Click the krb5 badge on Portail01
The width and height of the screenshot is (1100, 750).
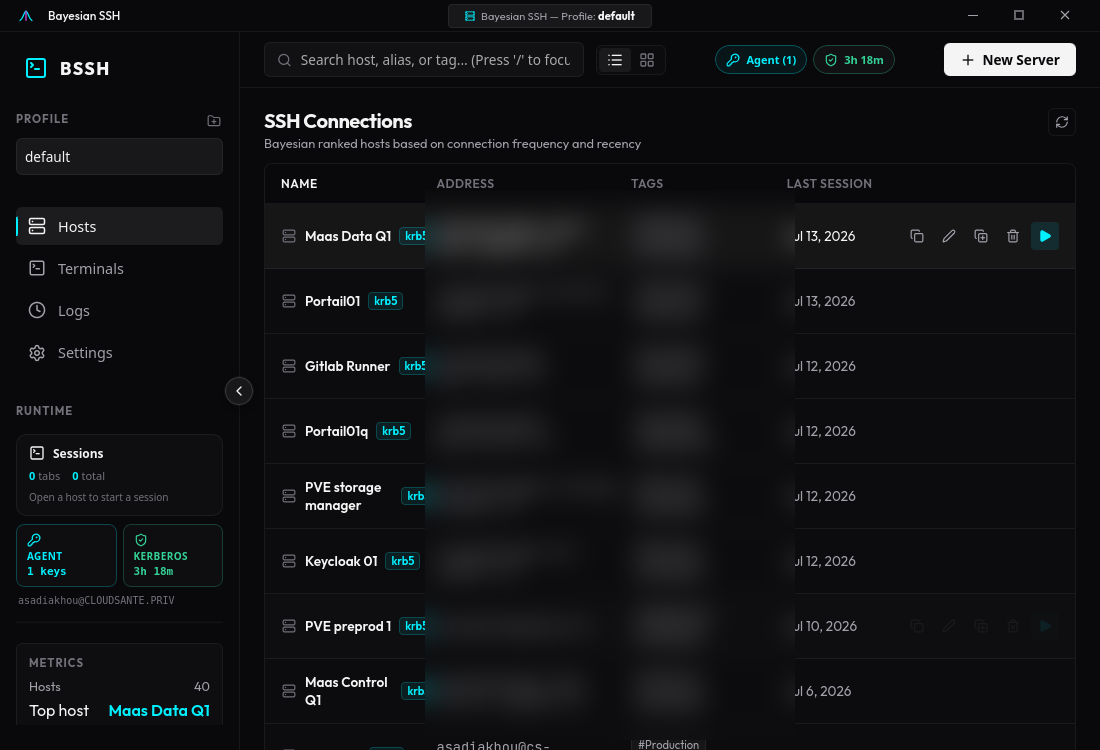pos(385,301)
